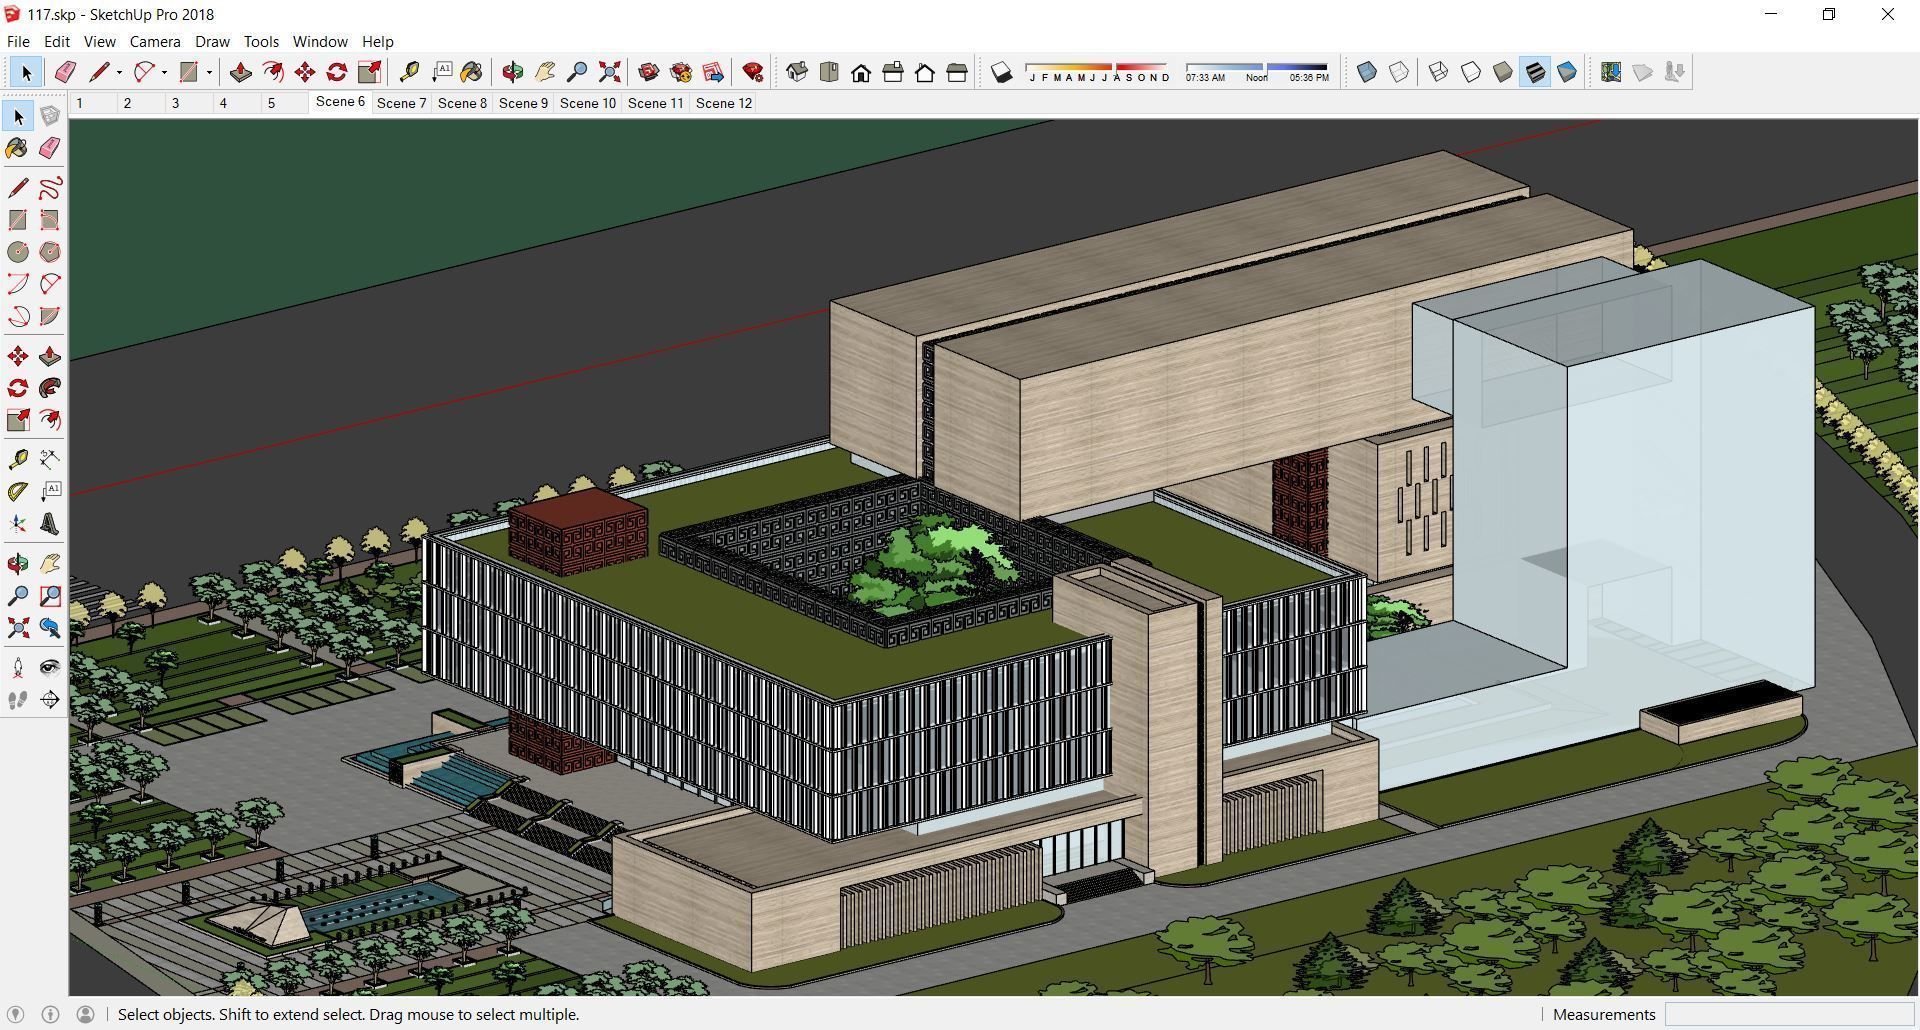Viewport: 1920px width, 1030px height.
Task: Choose the Axes tool
Action: click(x=18, y=523)
